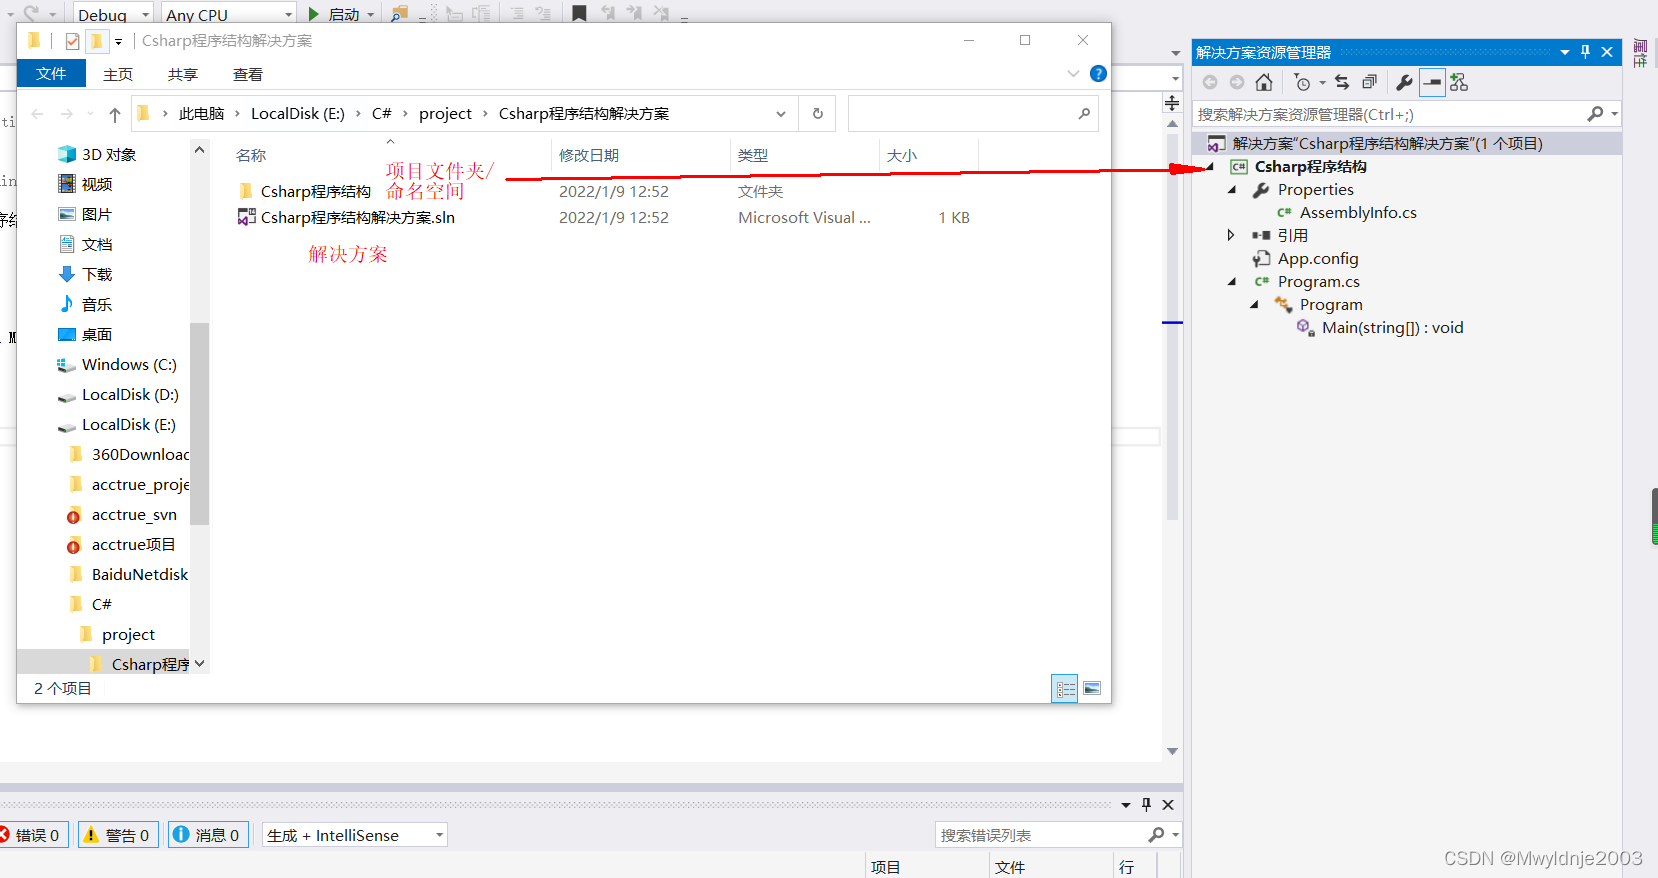Click the Csharp程序结构解决方案.sln file icon
The width and height of the screenshot is (1658, 878).
[x=246, y=217]
